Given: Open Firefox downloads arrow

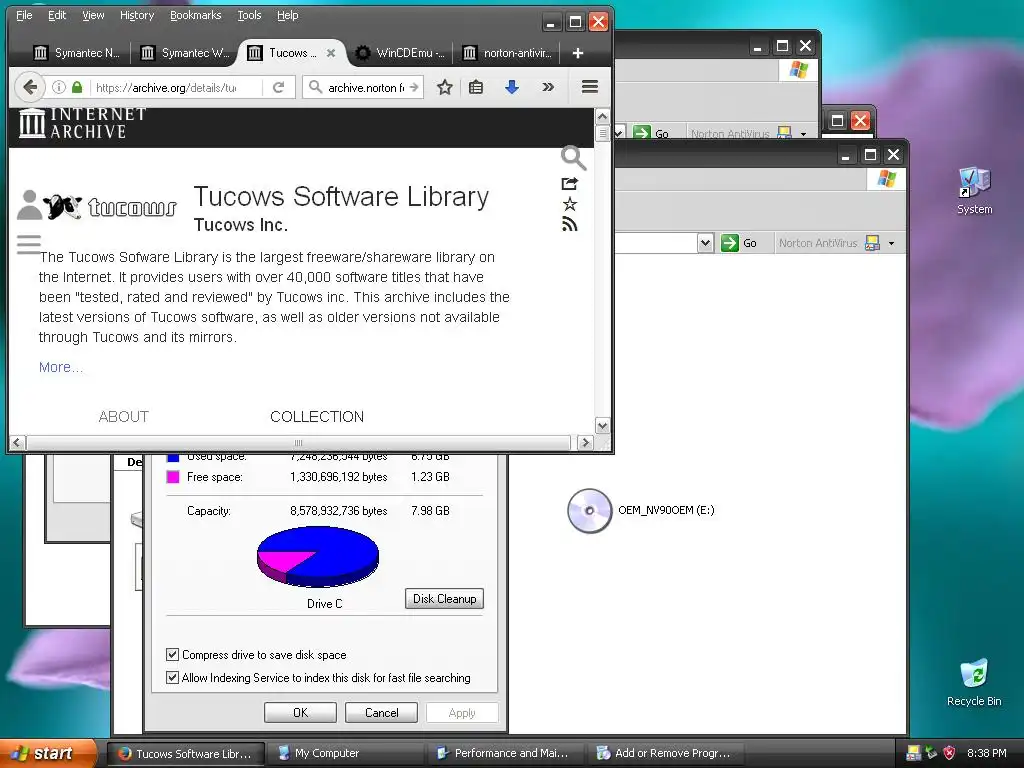Looking at the screenshot, I should 511,87.
